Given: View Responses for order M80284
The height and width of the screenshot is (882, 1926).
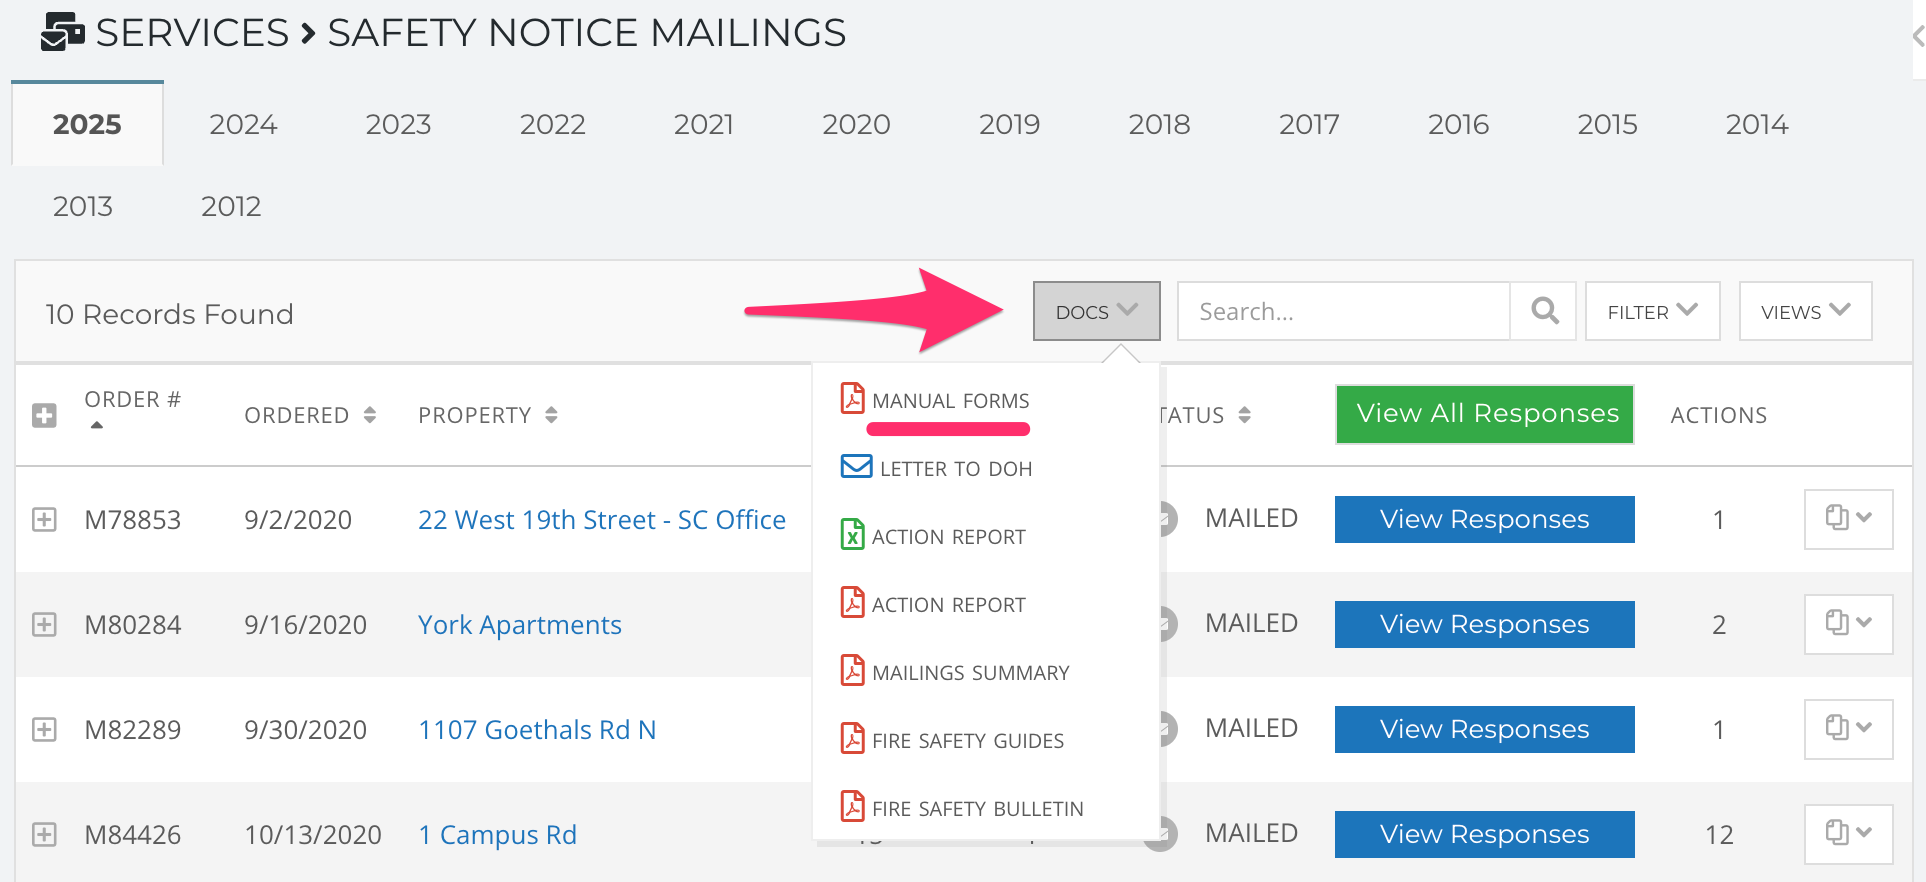Looking at the screenshot, I should coord(1485,624).
